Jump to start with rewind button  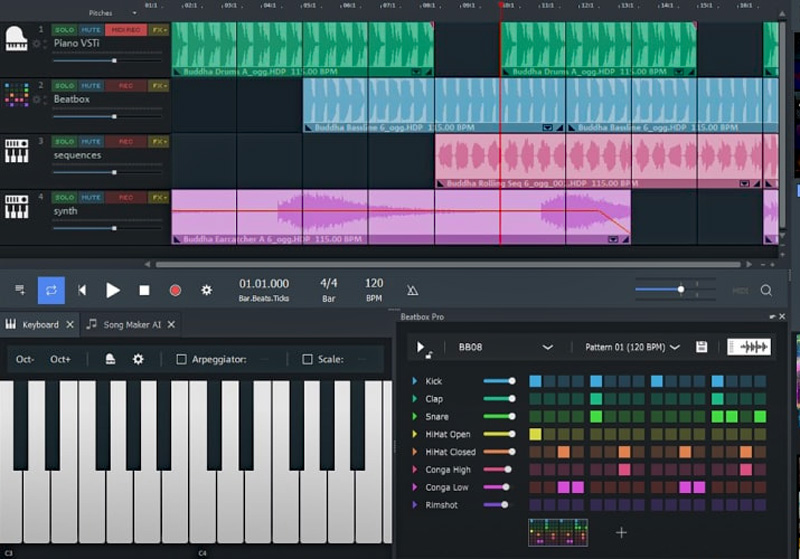point(82,290)
